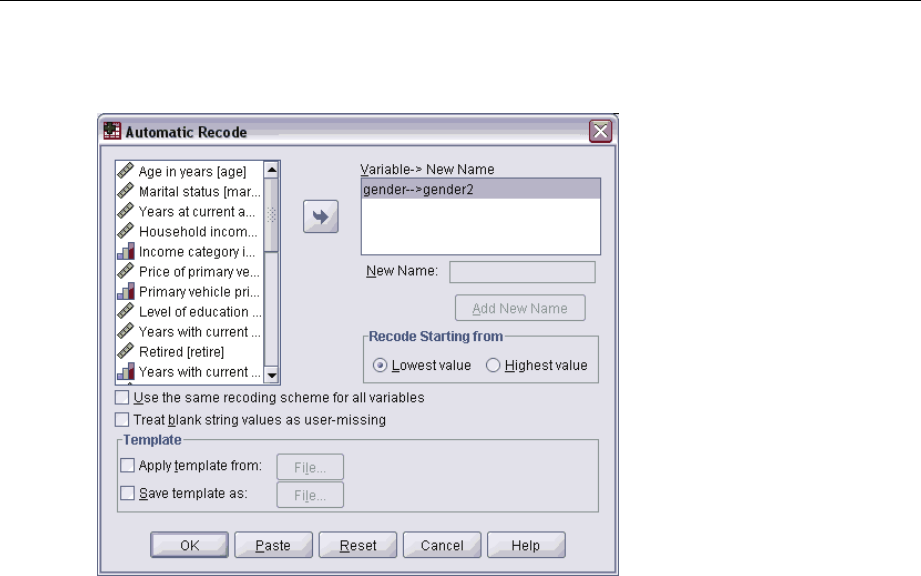Viewport: 921px width, 576px height.
Task: Click the Paste button
Action: coord(273,545)
